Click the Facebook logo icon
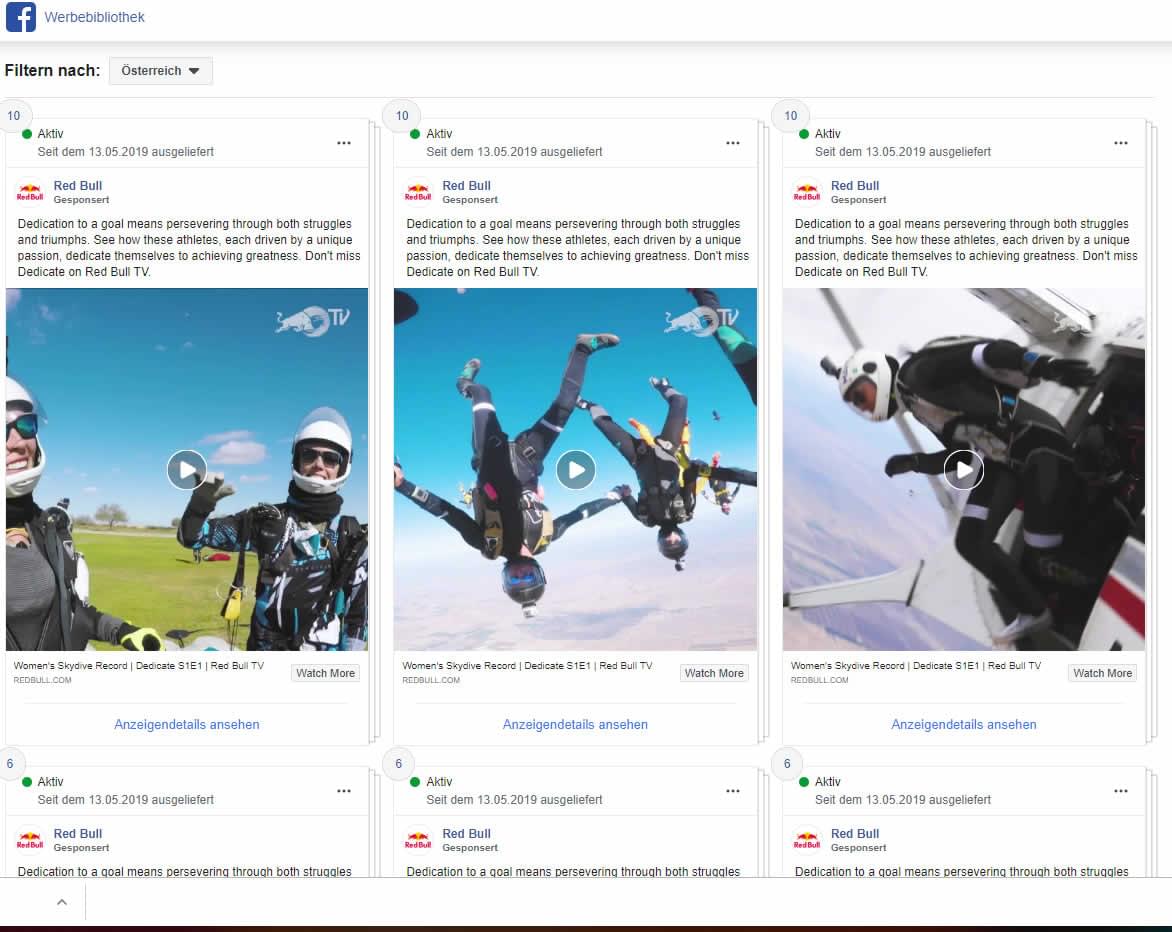 (x=21, y=16)
